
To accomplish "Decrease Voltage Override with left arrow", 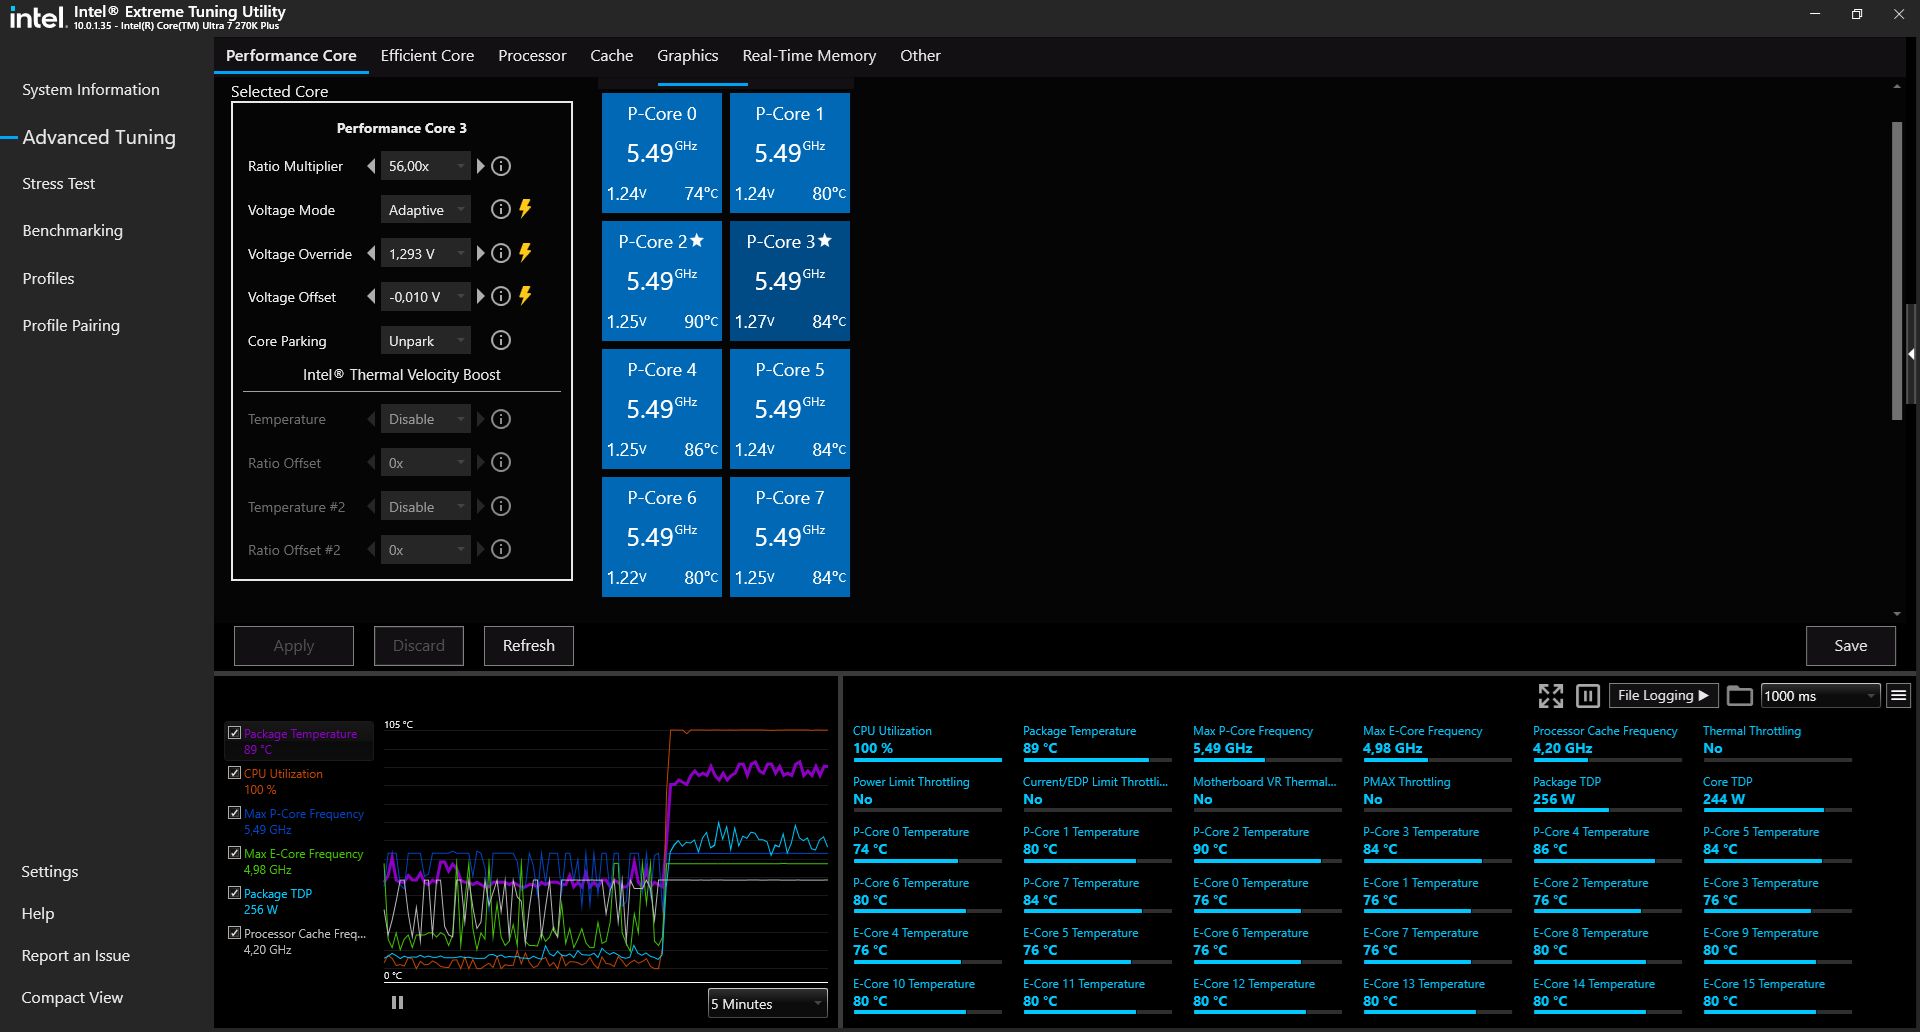I will point(372,253).
